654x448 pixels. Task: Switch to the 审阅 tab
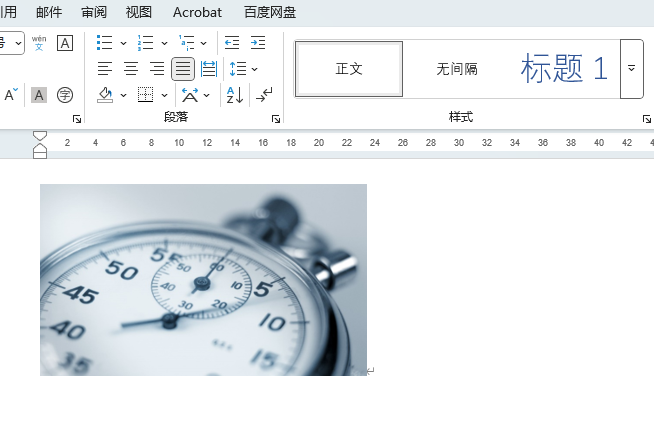point(94,12)
